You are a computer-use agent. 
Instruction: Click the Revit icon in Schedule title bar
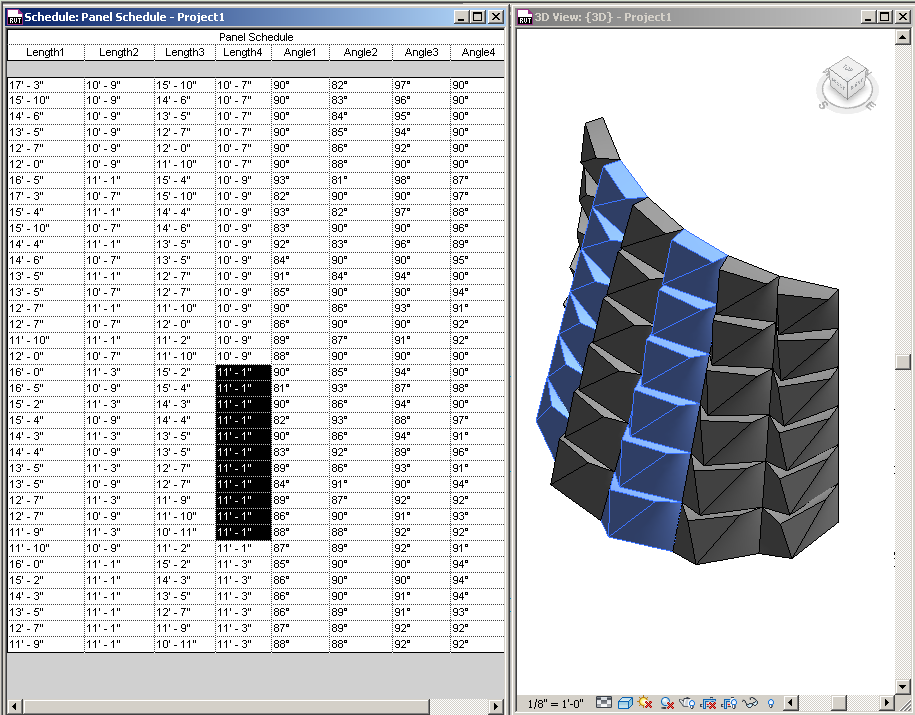tap(14, 17)
